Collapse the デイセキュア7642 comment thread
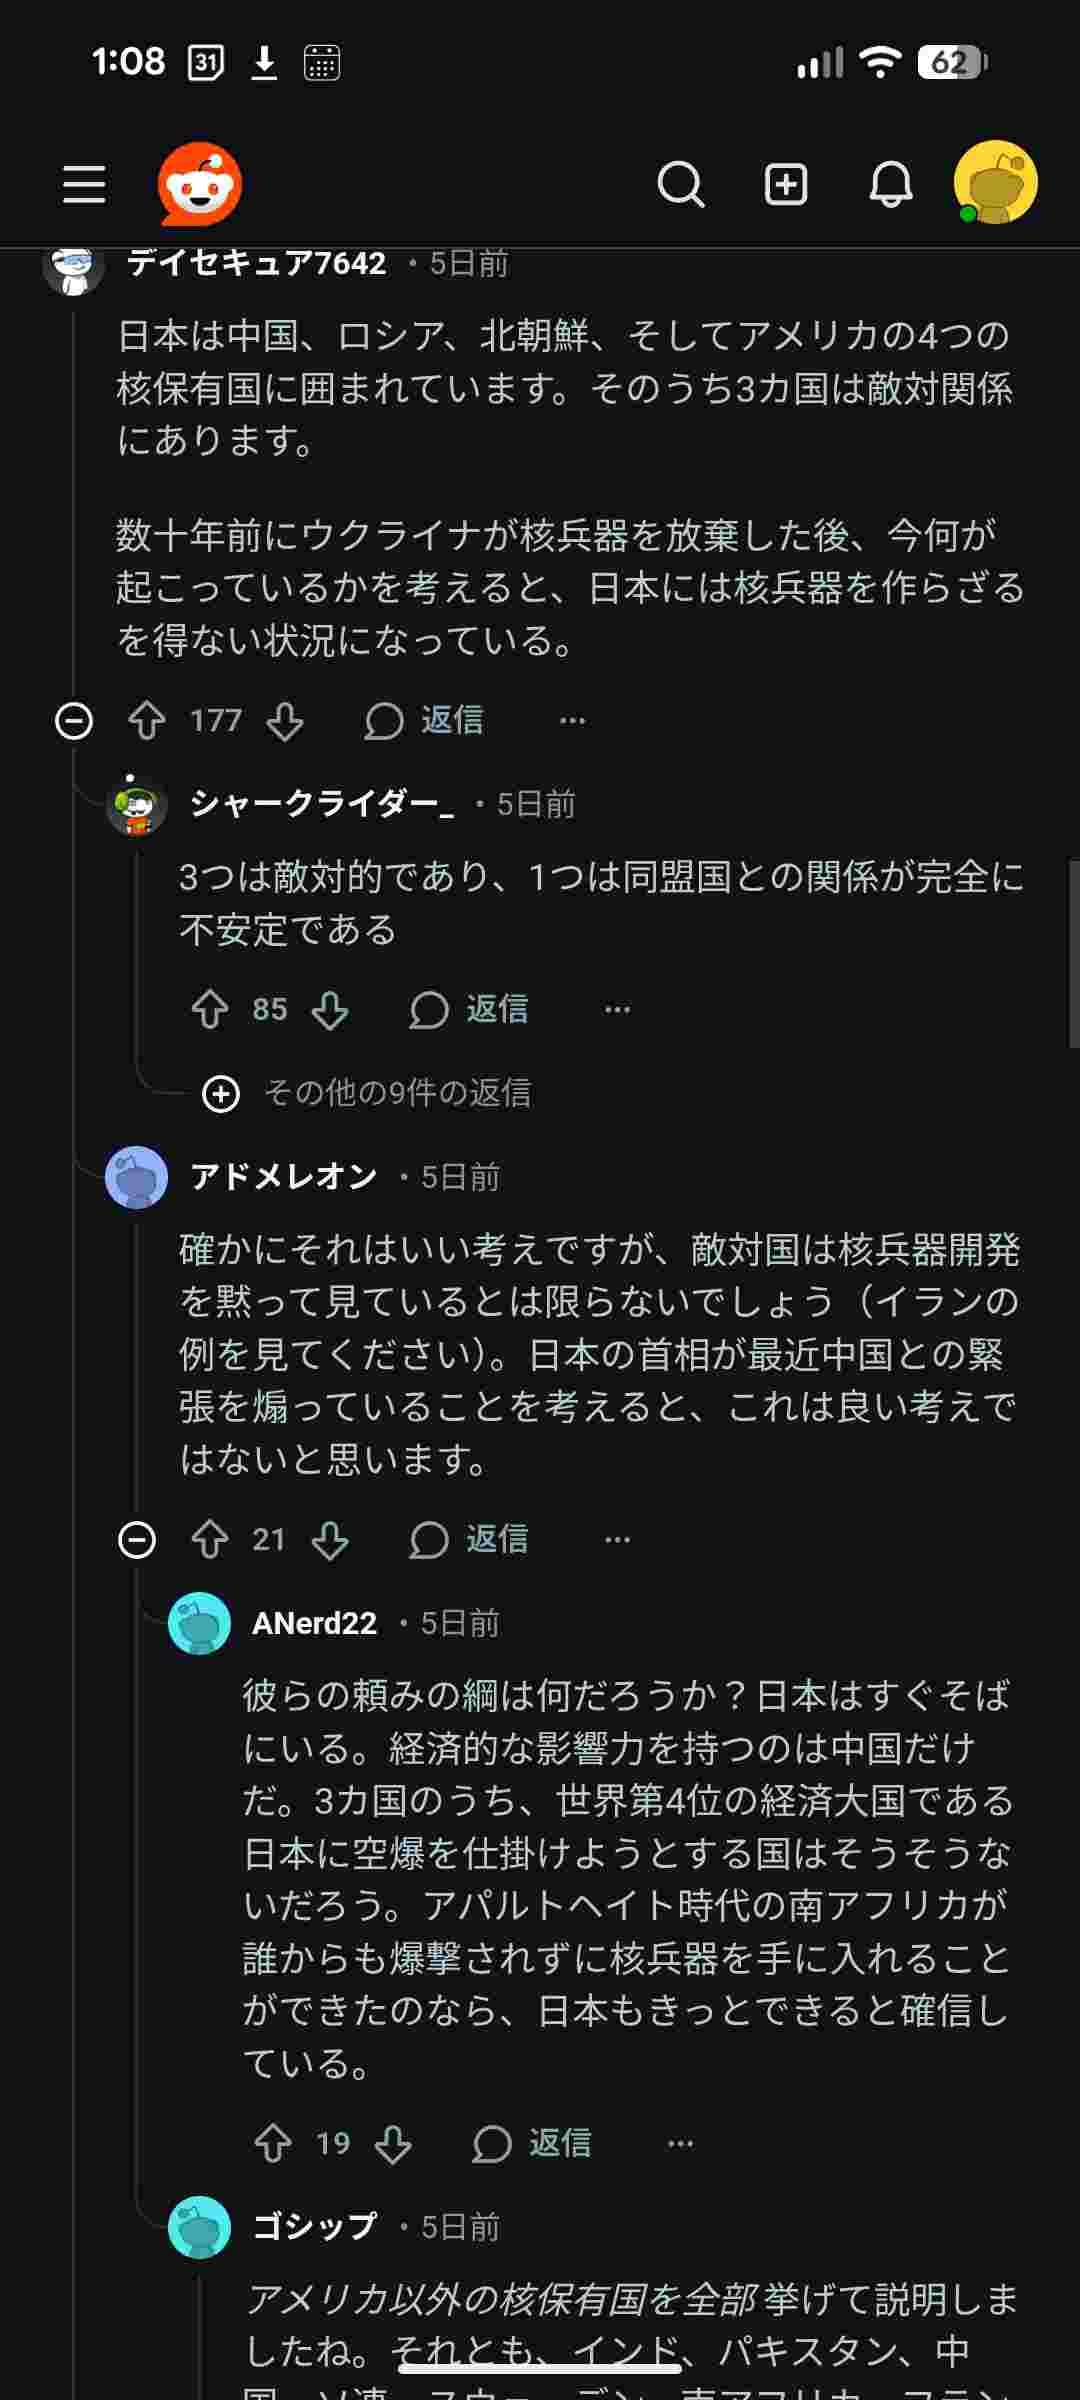Image resolution: width=1080 pixels, height=2400 pixels. [74, 720]
